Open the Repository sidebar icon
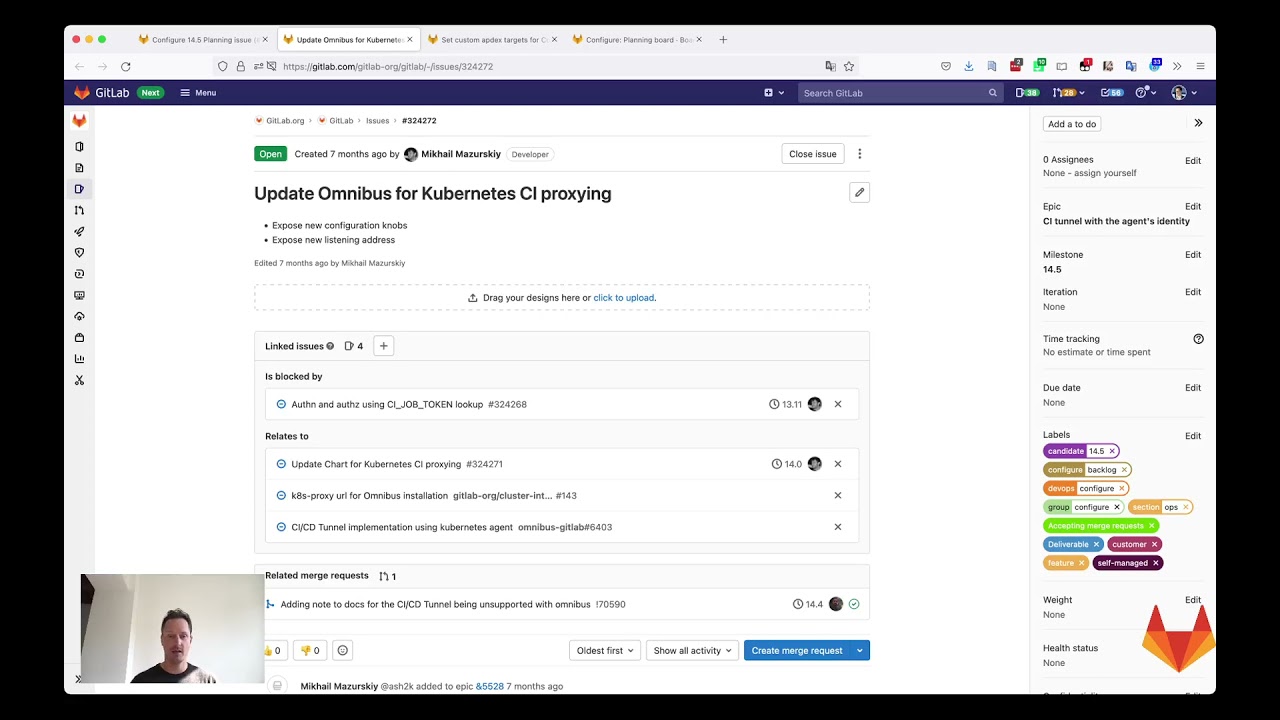Screen dimensions: 1280x720 79,168
